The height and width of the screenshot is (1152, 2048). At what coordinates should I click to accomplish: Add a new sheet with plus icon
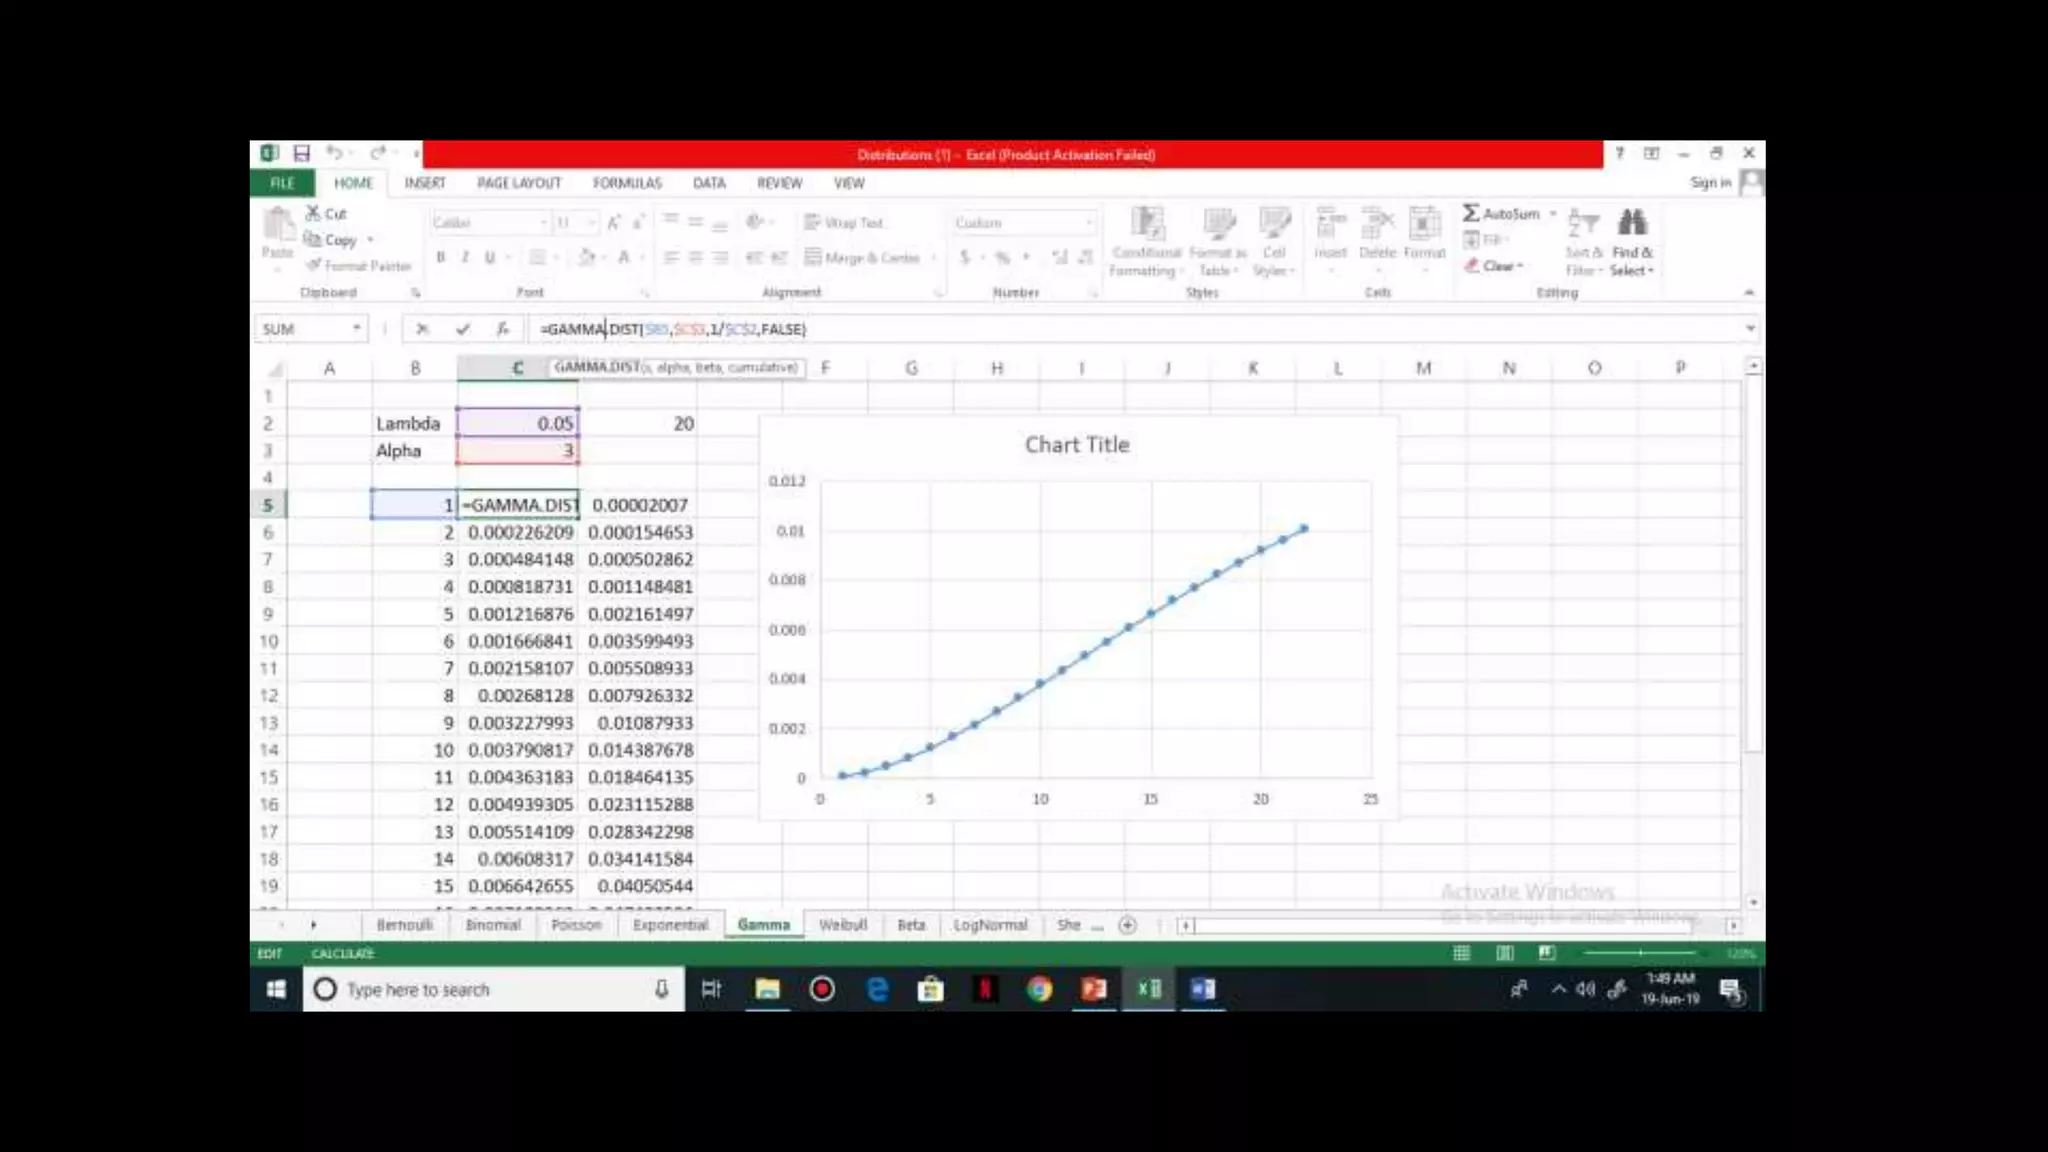[1127, 925]
